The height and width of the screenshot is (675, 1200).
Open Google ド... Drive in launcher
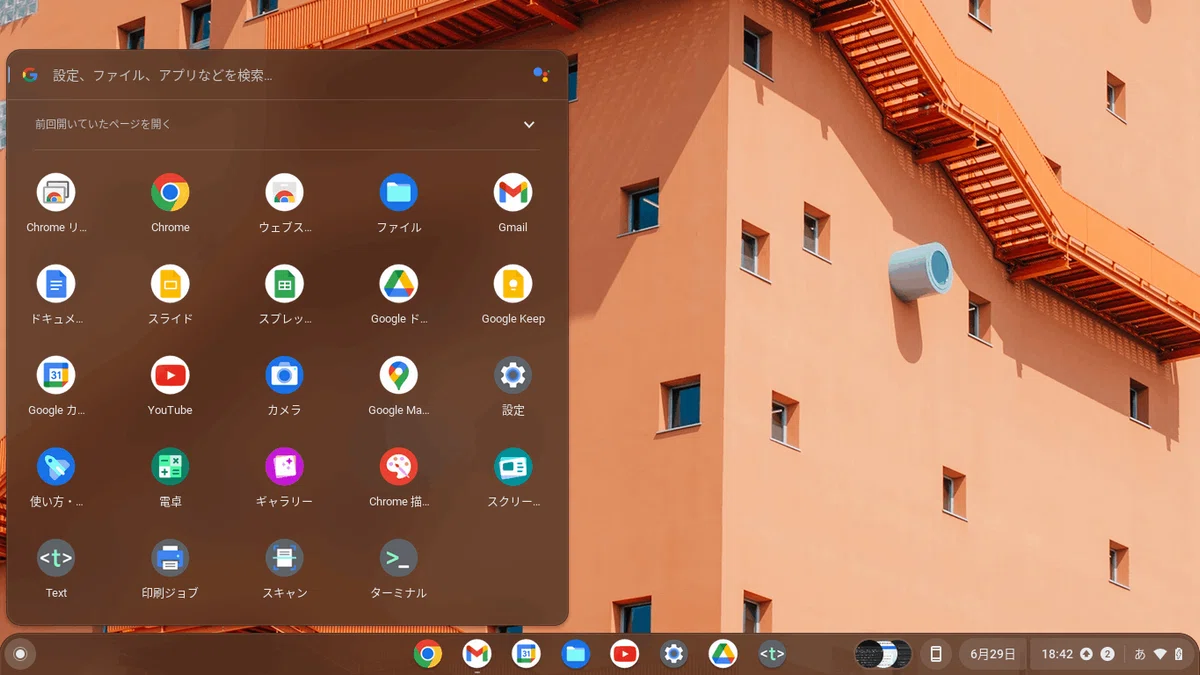pyautogui.click(x=398, y=284)
